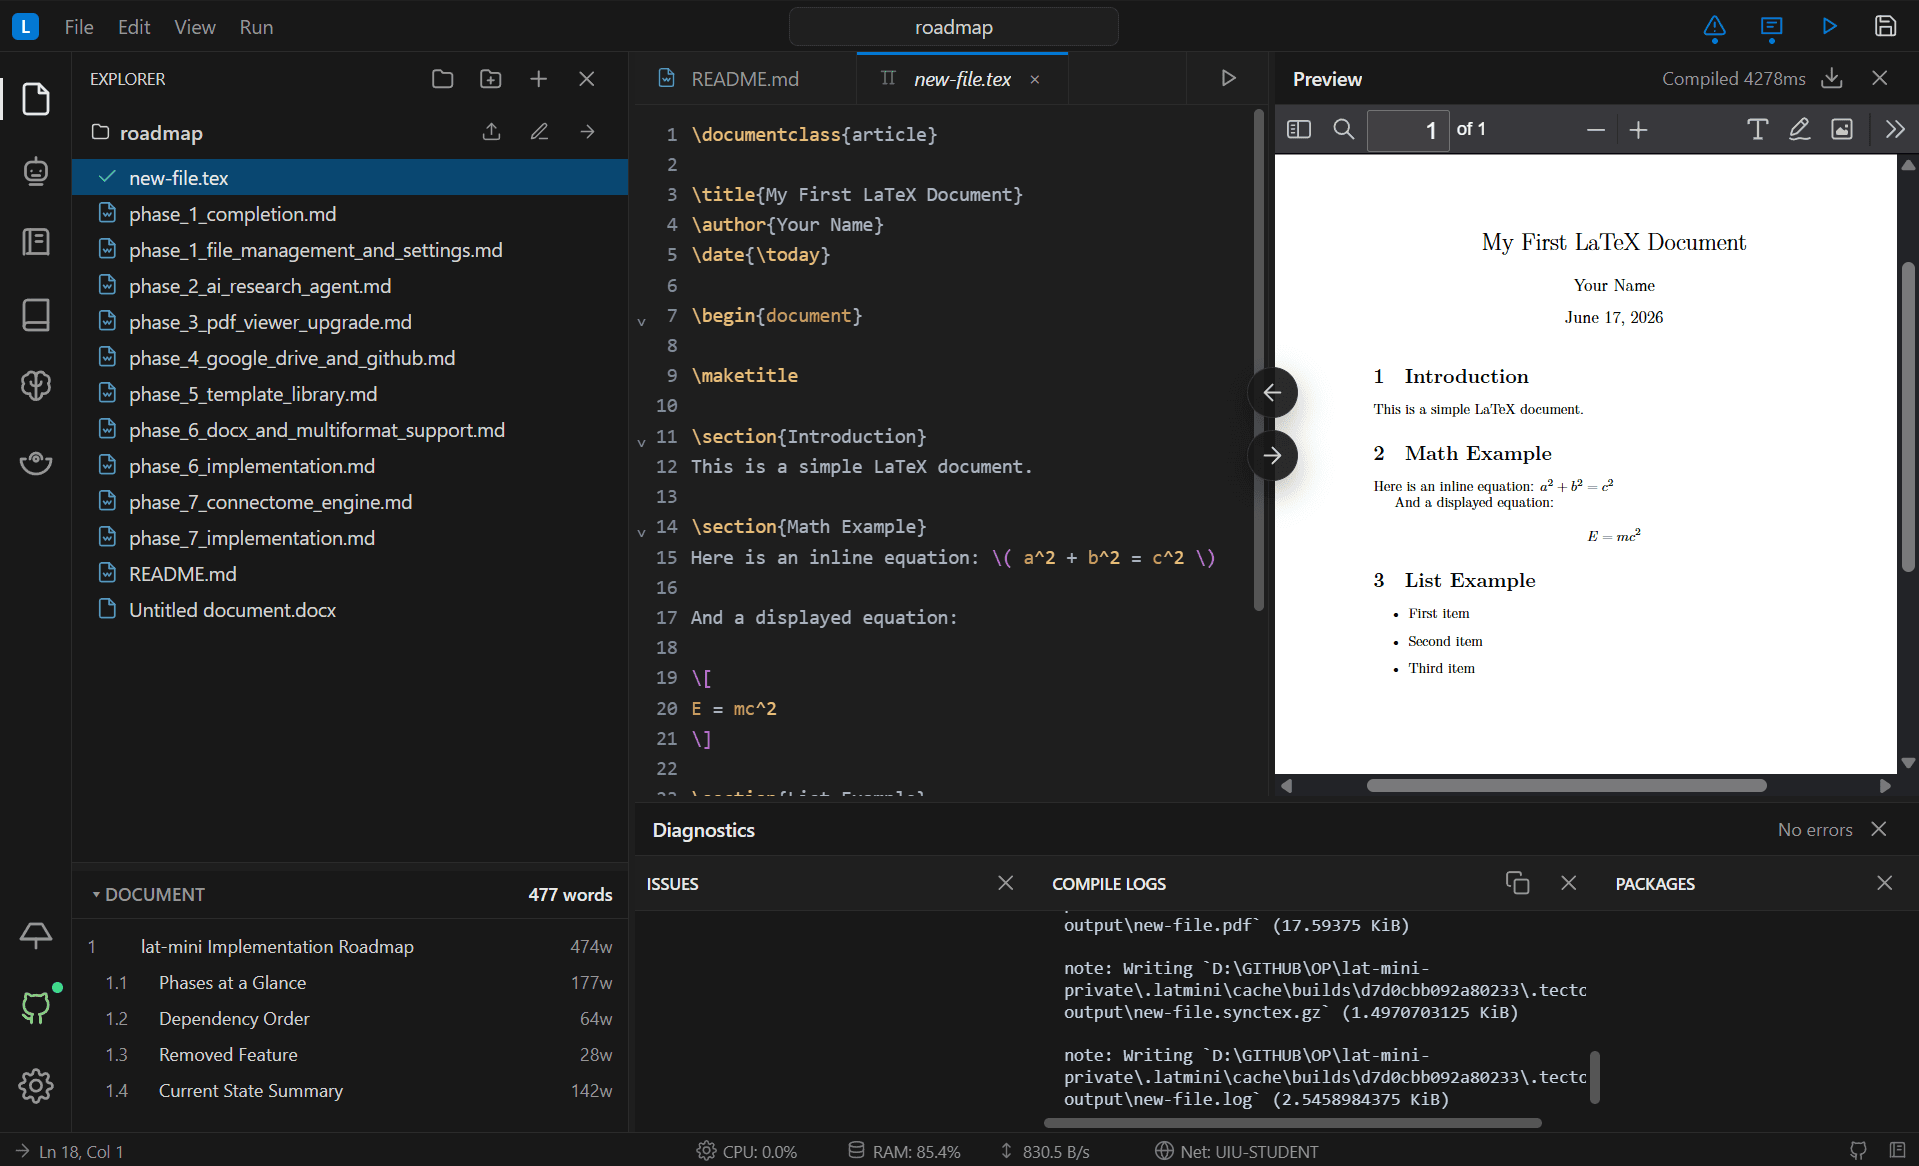Screen dimensions: 1919x1166
Task: Open the chat panel icon in title bar
Action: coord(1771,27)
